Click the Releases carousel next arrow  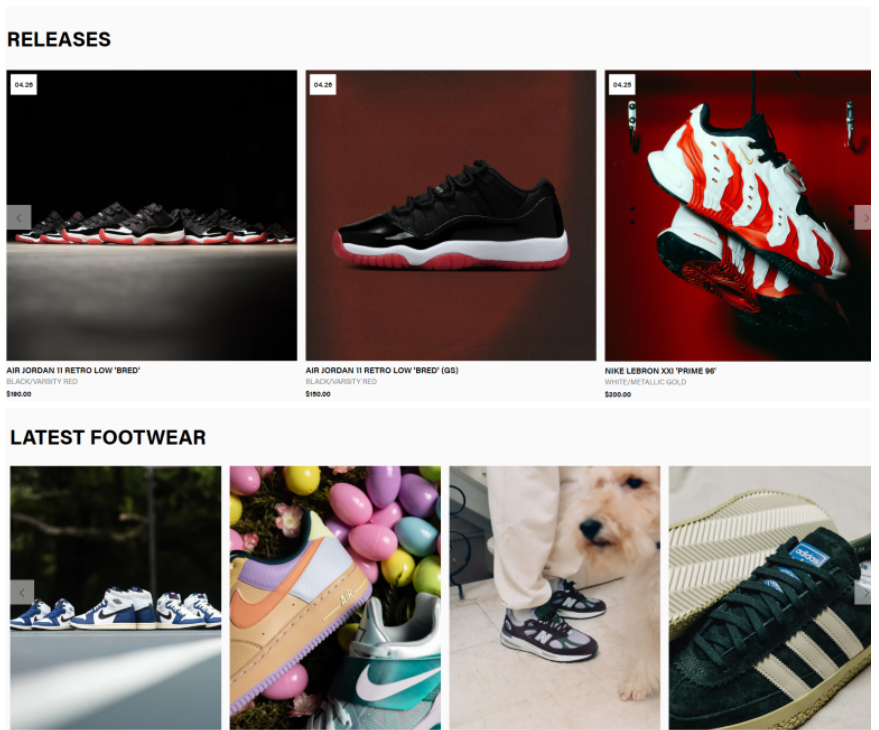coord(863,218)
